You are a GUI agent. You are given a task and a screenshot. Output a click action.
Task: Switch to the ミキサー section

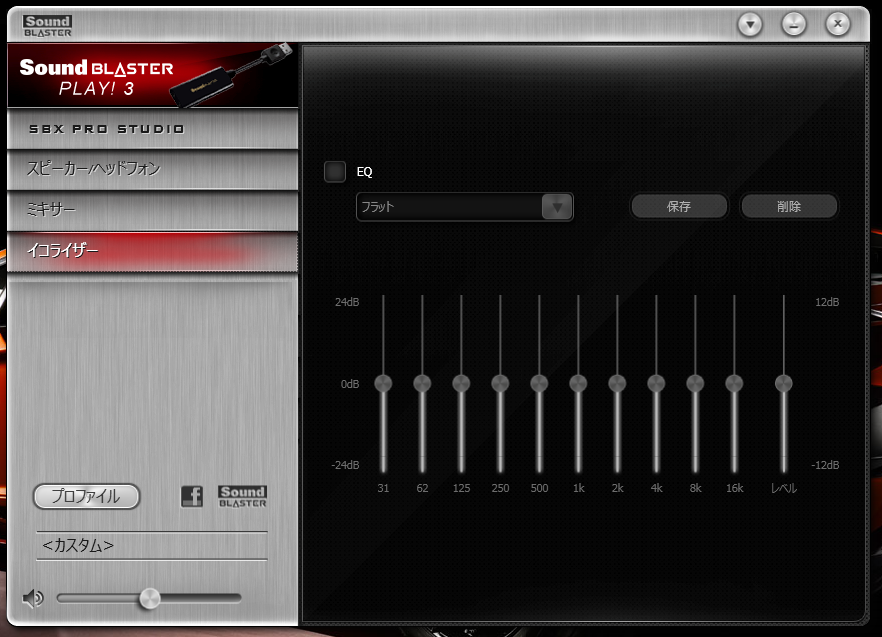(x=152, y=210)
